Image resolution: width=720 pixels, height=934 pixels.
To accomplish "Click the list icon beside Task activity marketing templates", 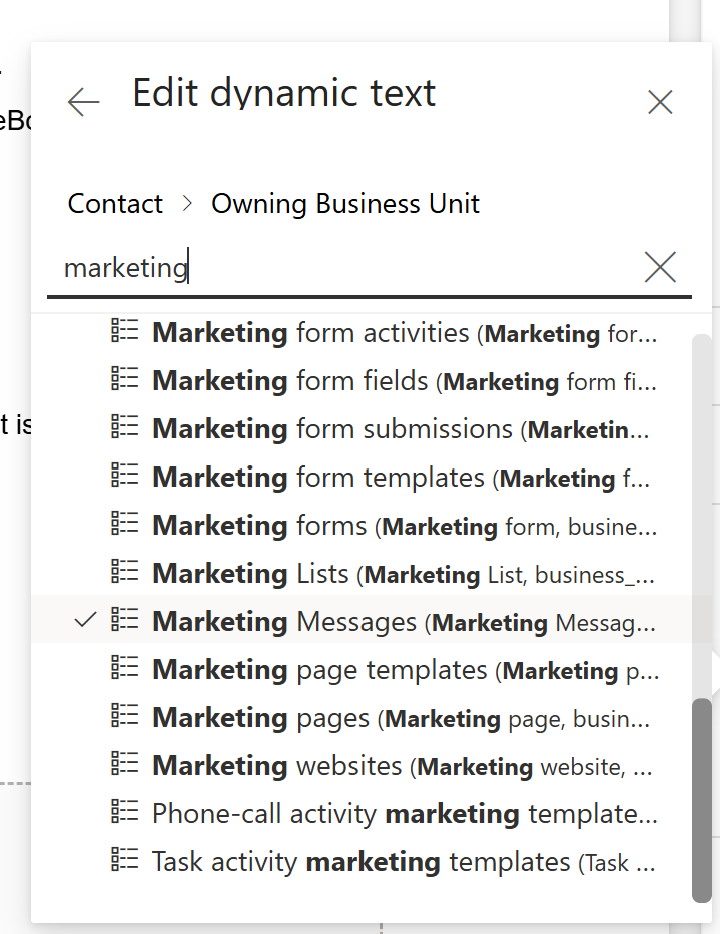I will [x=124, y=861].
